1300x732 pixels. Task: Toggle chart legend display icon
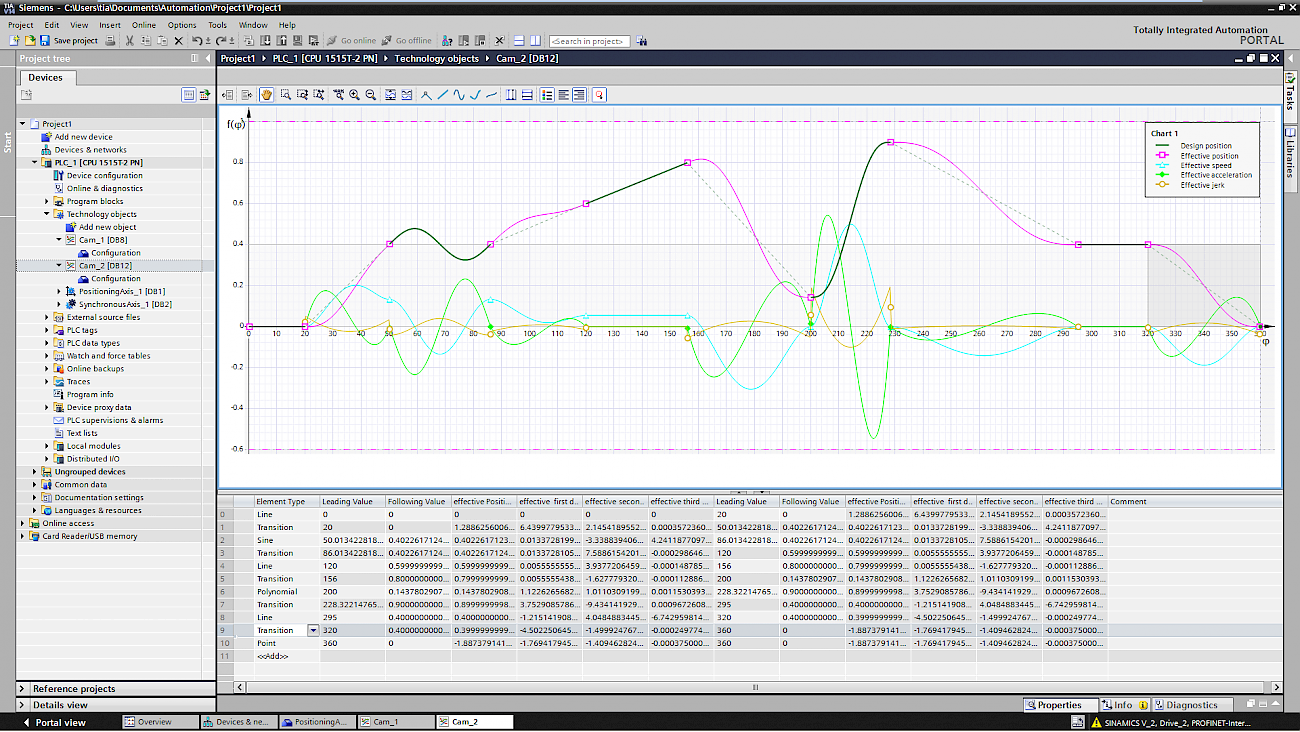click(x=548, y=95)
